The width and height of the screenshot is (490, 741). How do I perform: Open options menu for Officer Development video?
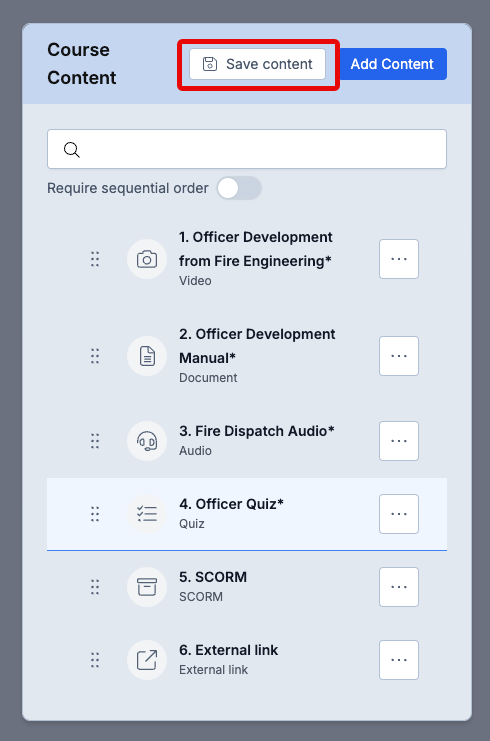399,259
